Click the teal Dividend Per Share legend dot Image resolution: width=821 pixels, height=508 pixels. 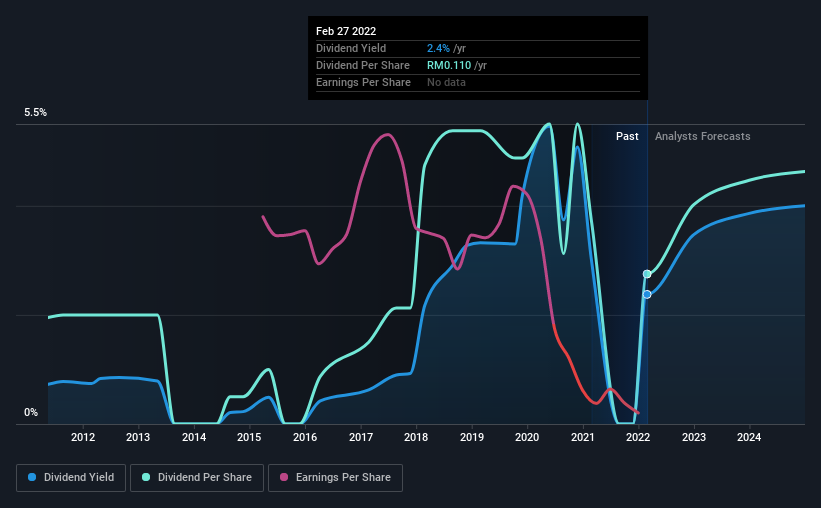pyautogui.click(x=147, y=478)
